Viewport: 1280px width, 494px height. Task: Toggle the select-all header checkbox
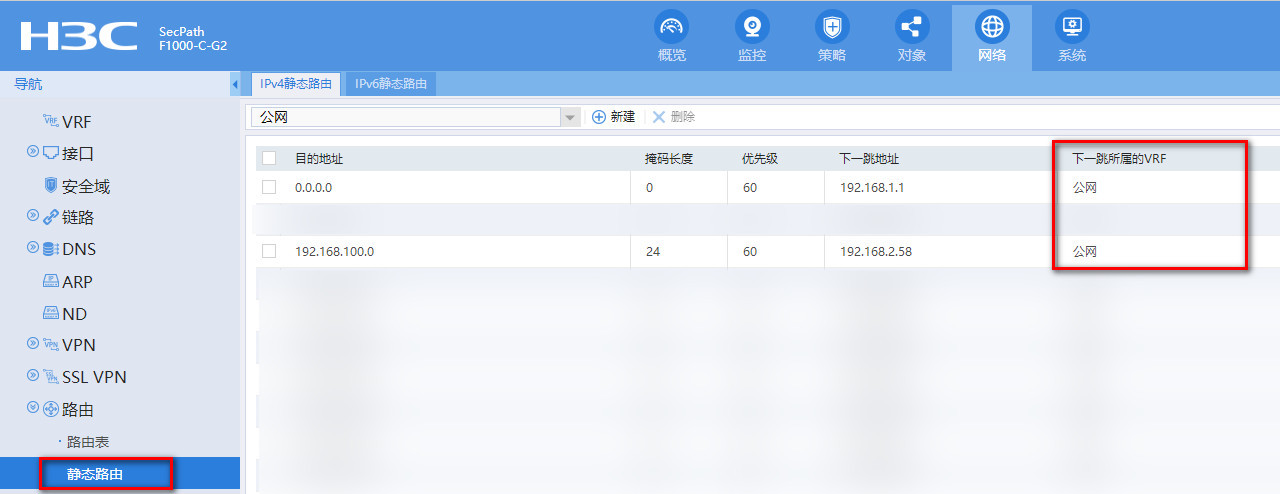tap(268, 158)
